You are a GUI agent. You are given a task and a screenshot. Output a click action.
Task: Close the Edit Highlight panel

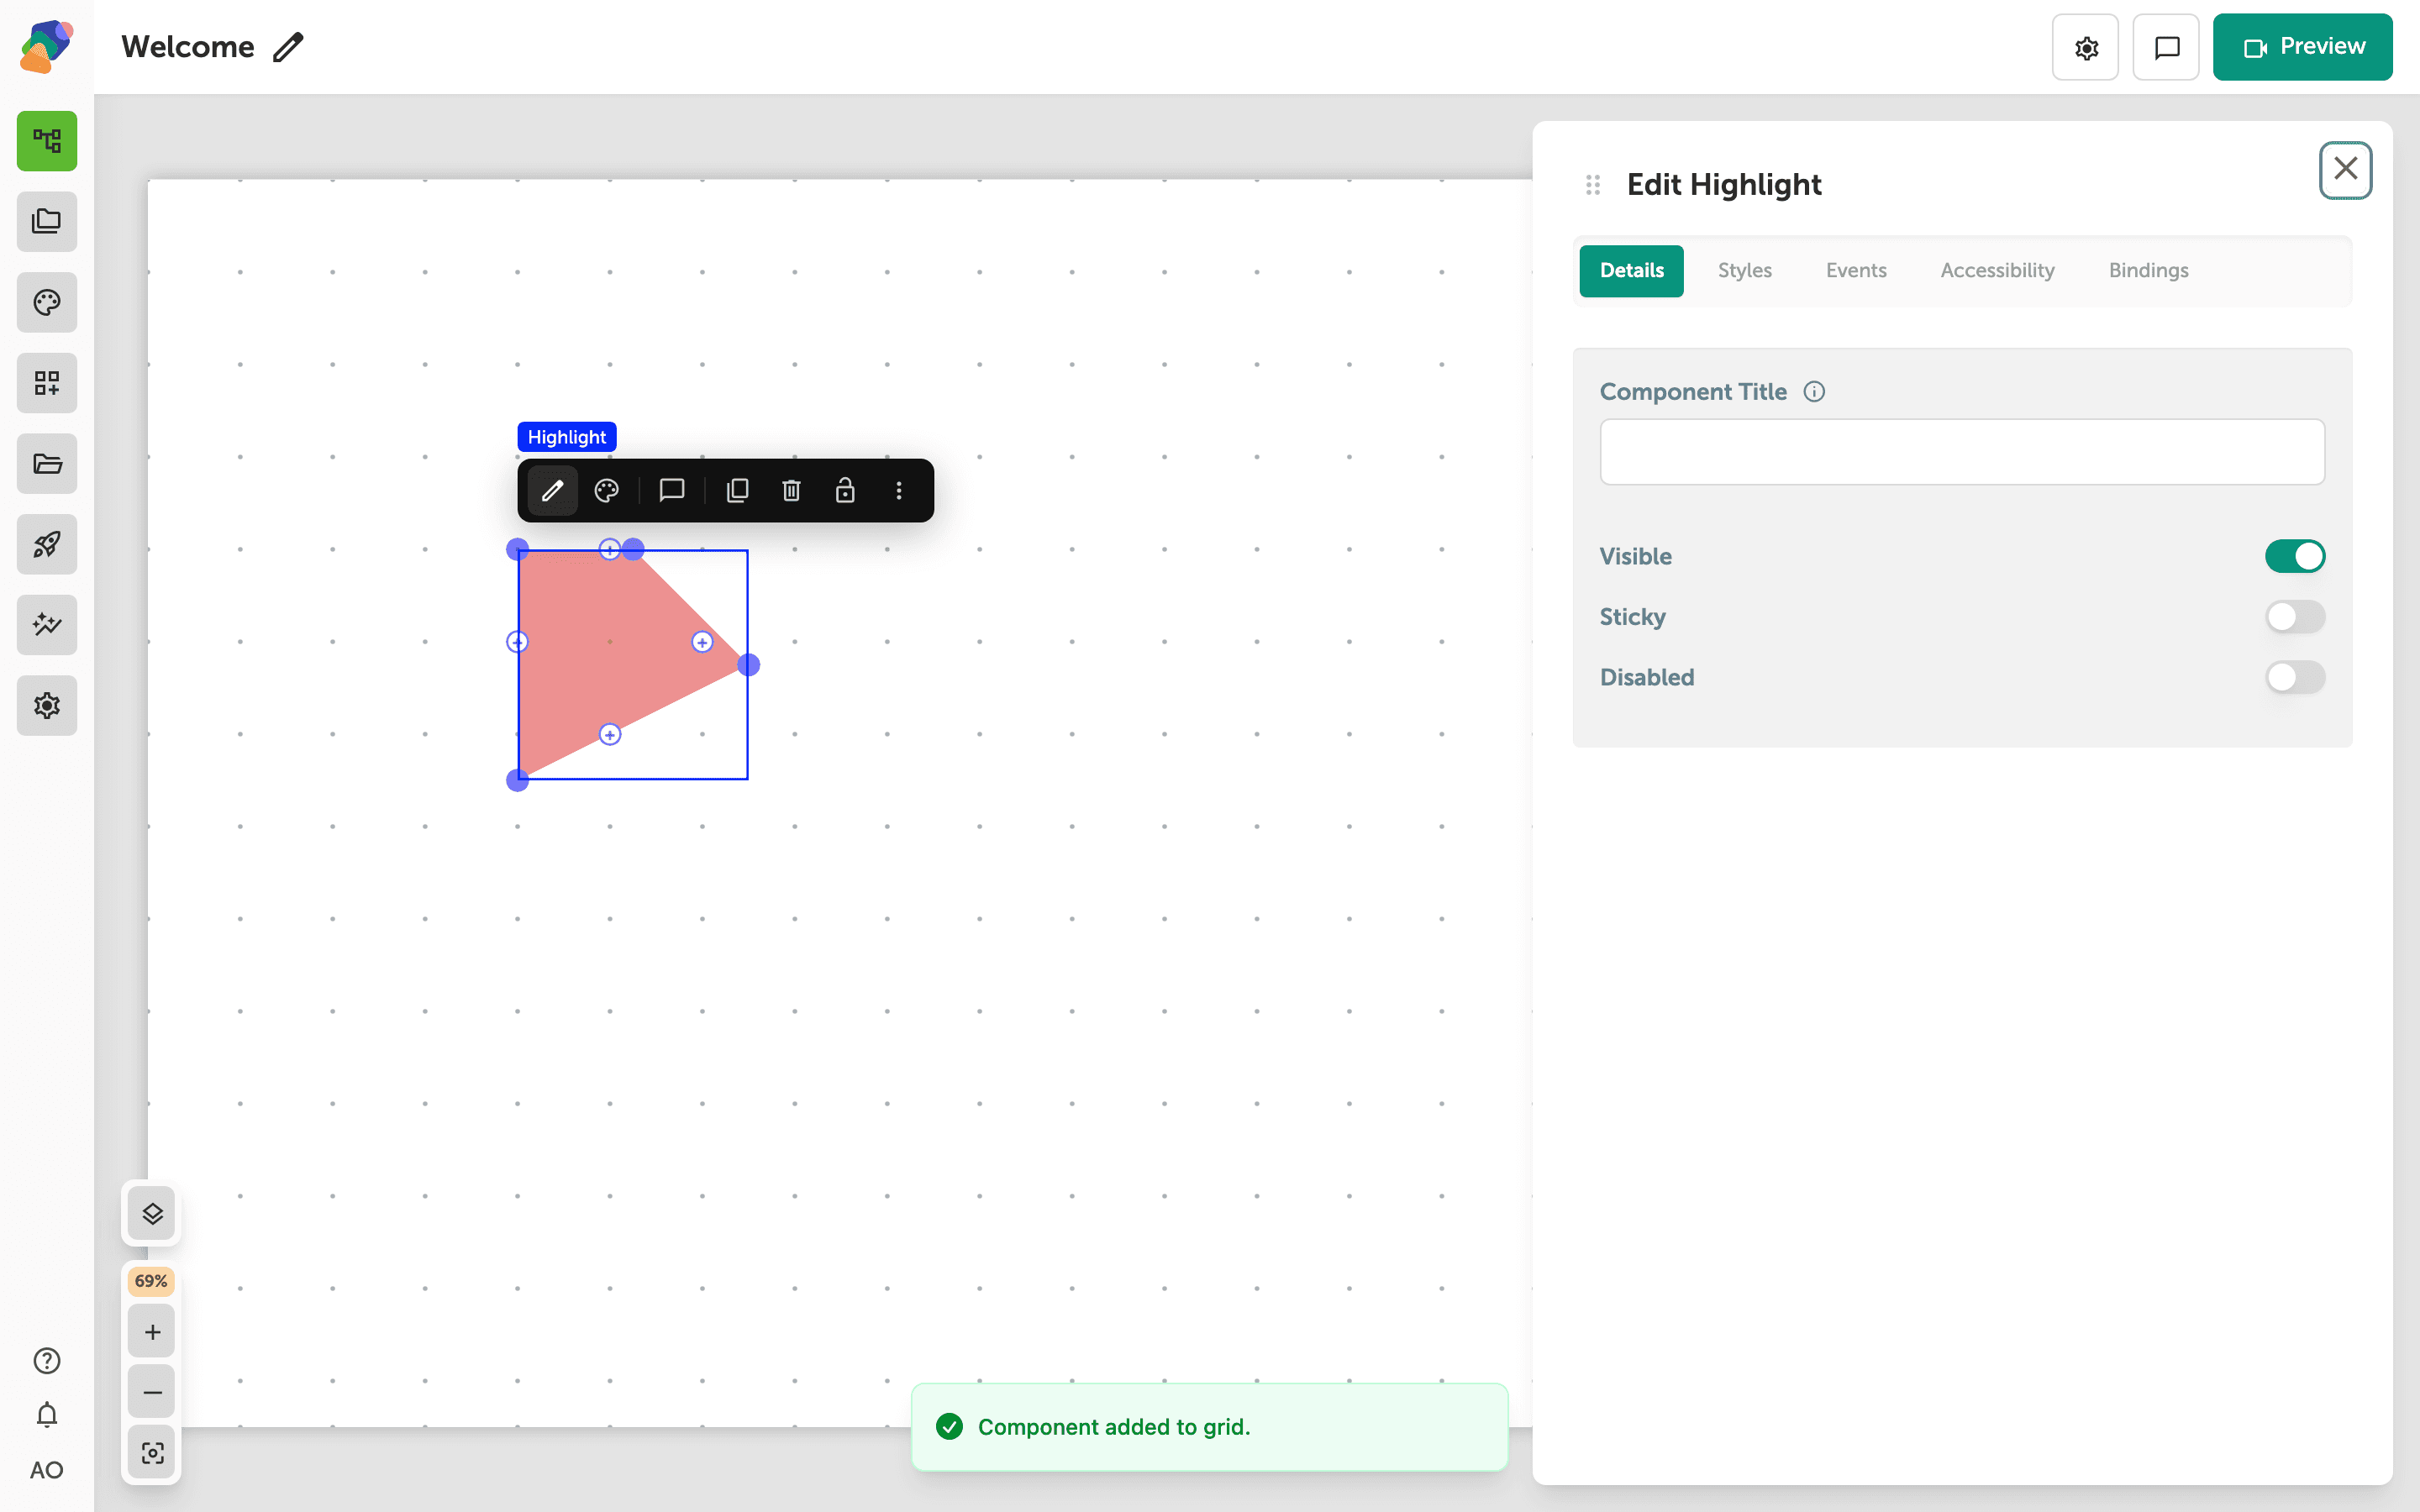pos(2346,170)
